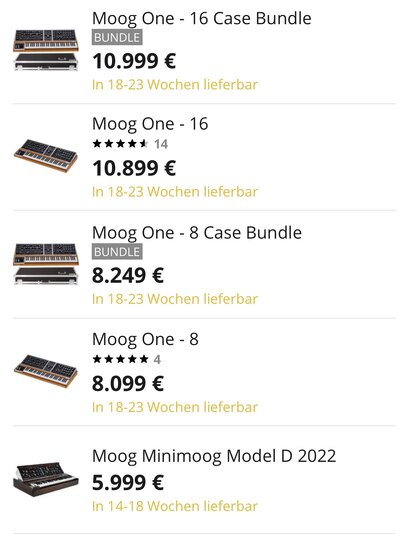Open the 4 reviews count for Moog One - 8
The width and height of the screenshot is (400, 537).
tap(157, 359)
